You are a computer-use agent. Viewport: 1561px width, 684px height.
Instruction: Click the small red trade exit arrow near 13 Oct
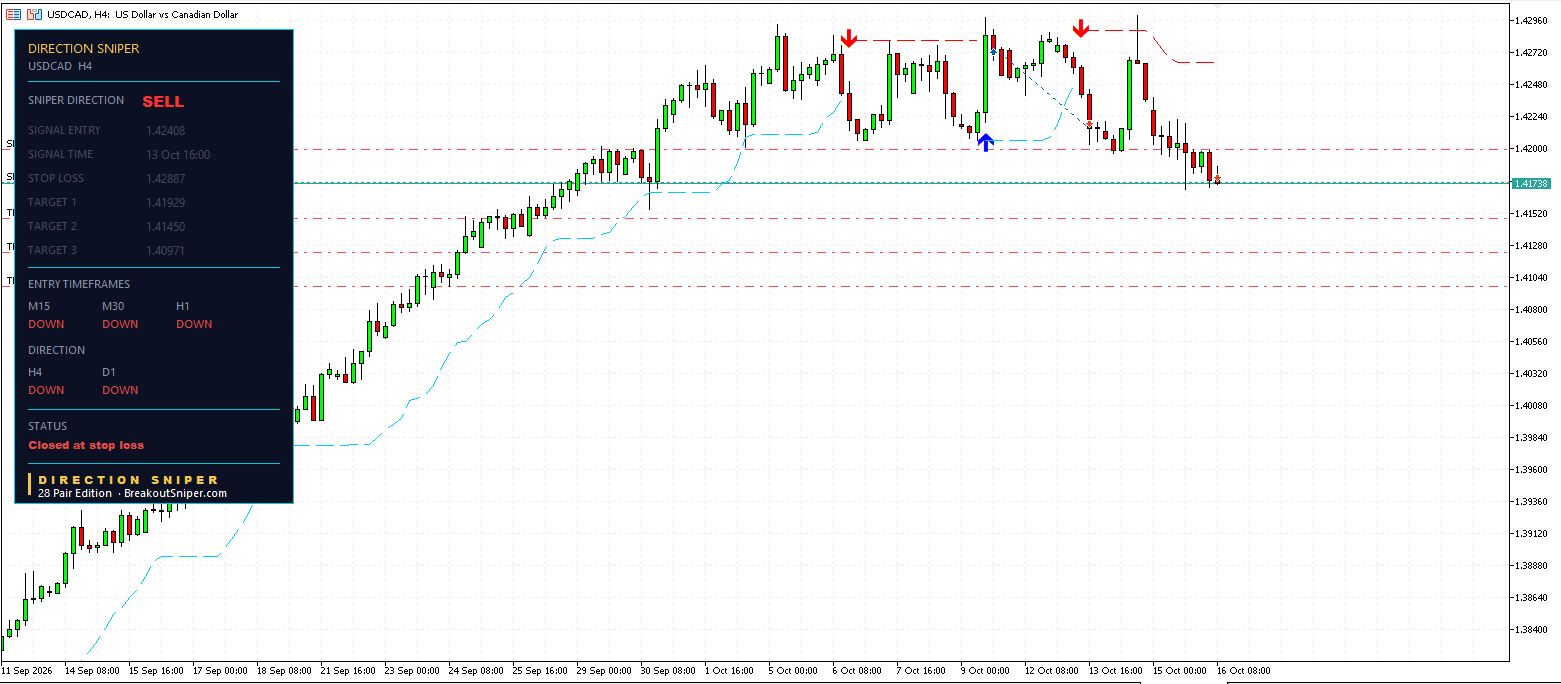[1090, 126]
